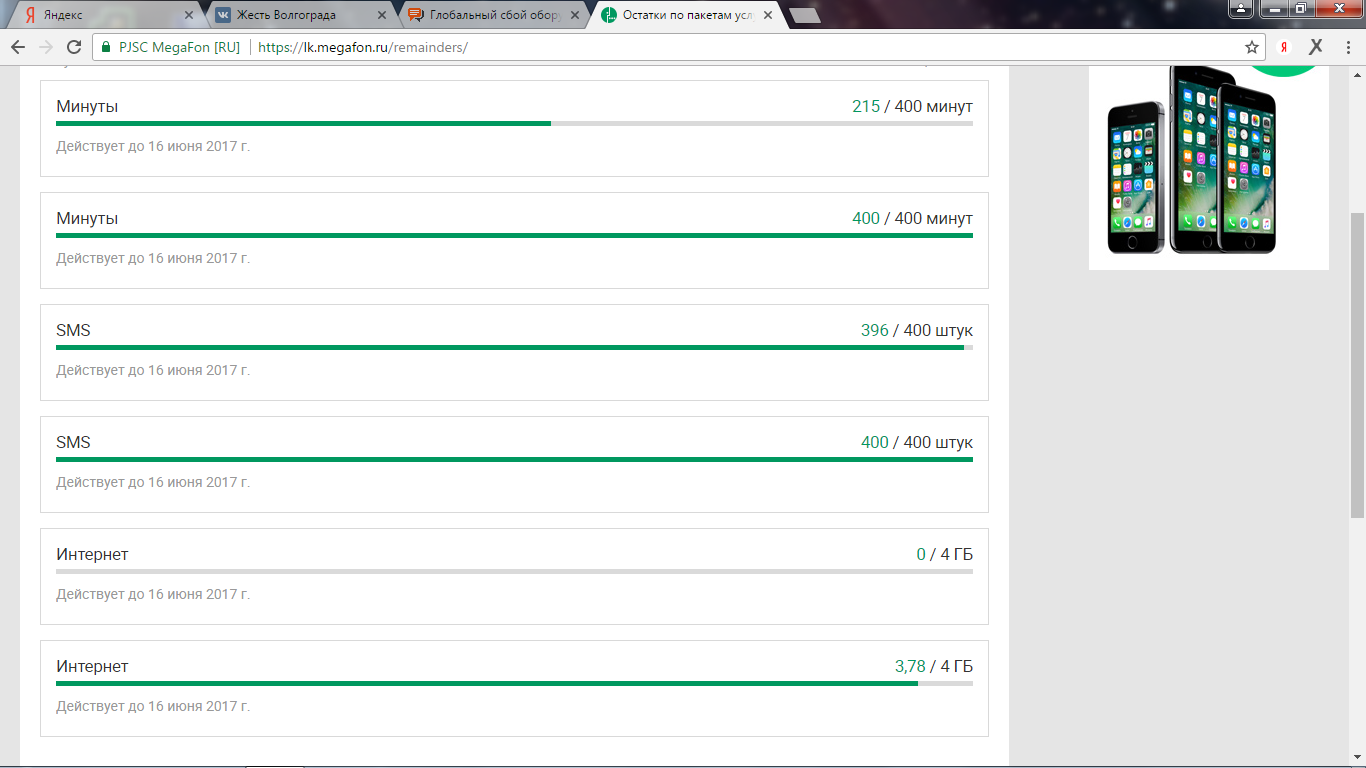This screenshot has height=768, width=1366.
Task: Click the "400 / 400 штук" value
Action: (917, 442)
